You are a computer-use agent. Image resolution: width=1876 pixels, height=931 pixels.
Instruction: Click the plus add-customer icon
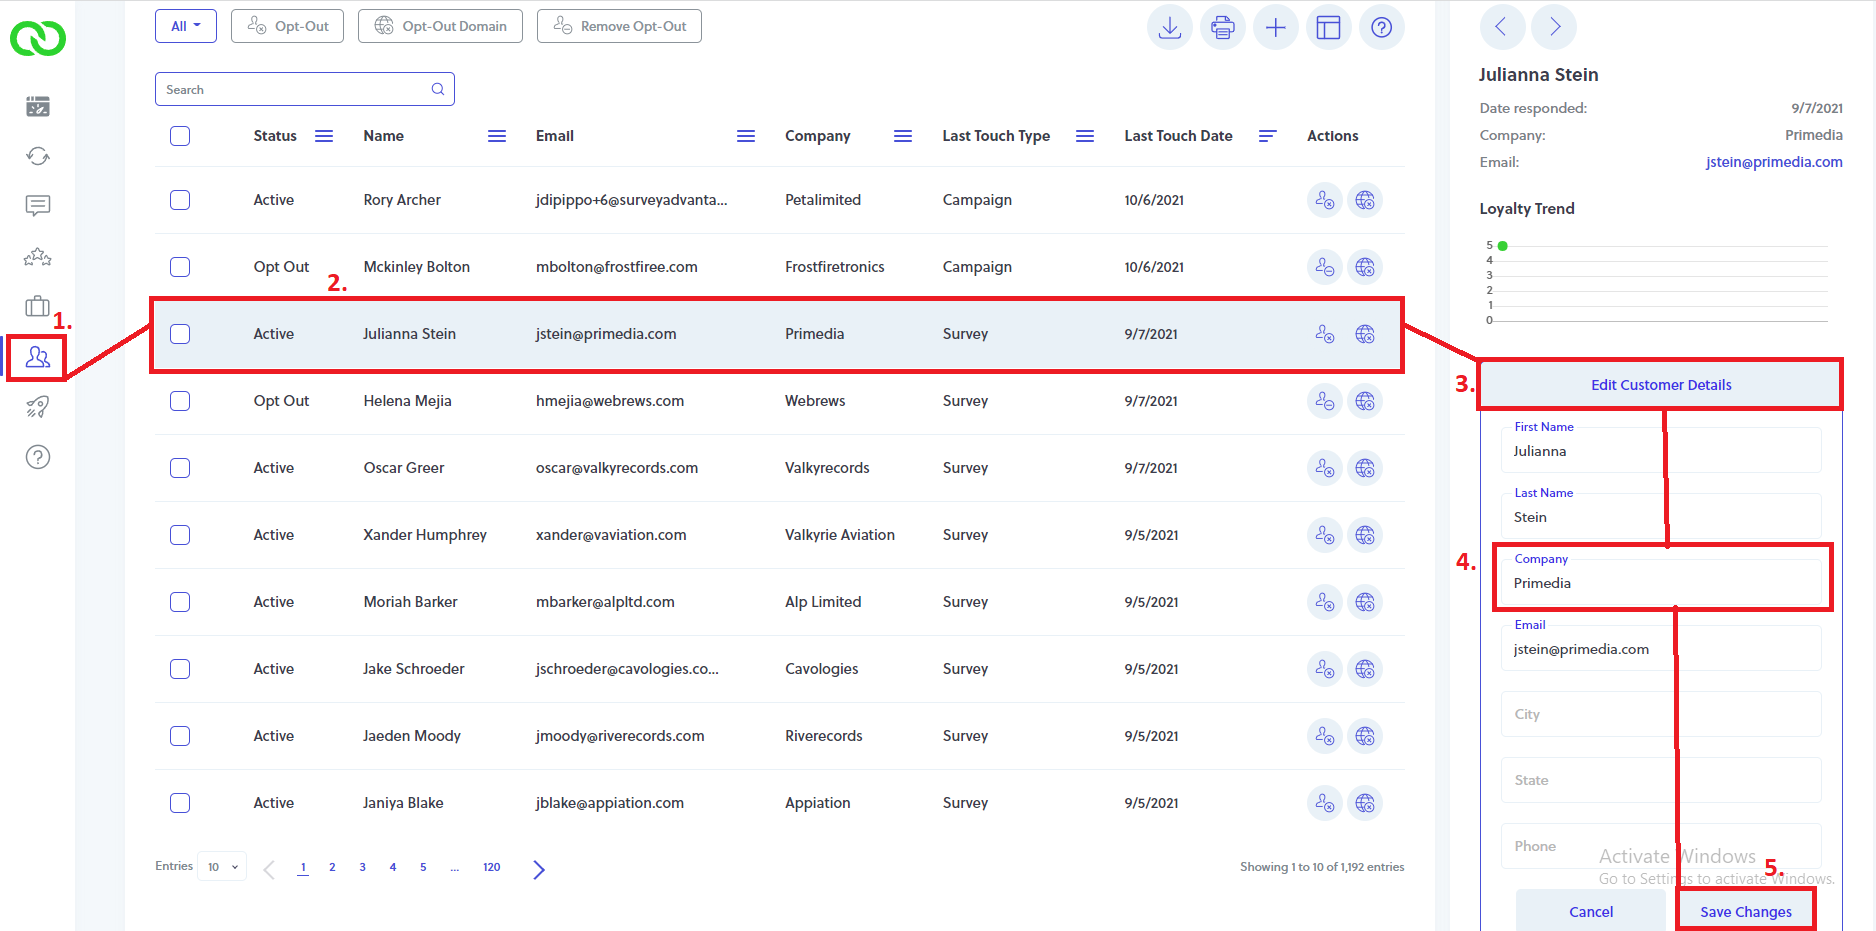pyautogui.click(x=1275, y=27)
